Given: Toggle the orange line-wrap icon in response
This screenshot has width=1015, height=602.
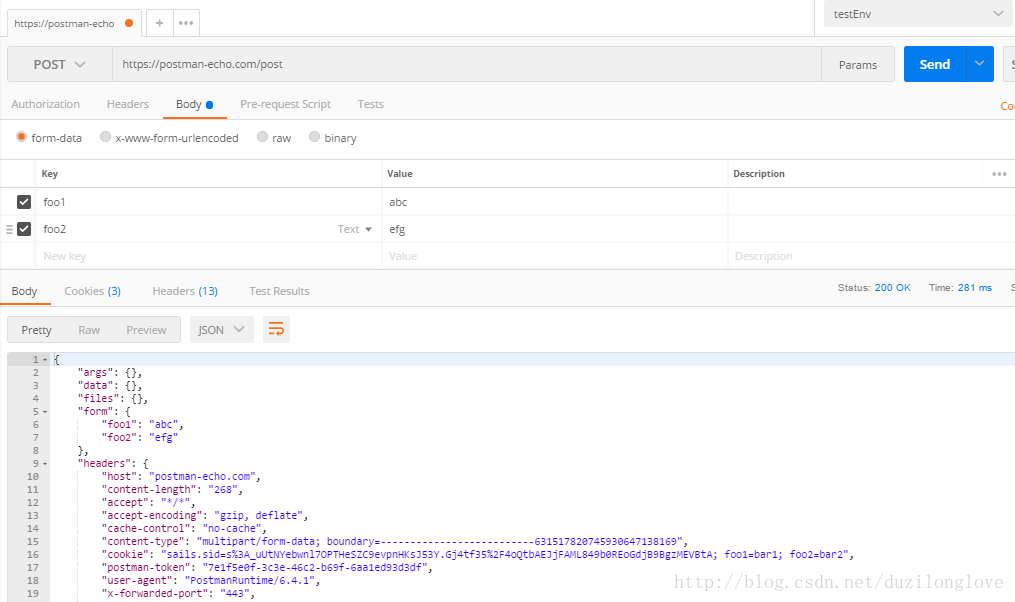Looking at the screenshot, I should click(x=276, y=329).
